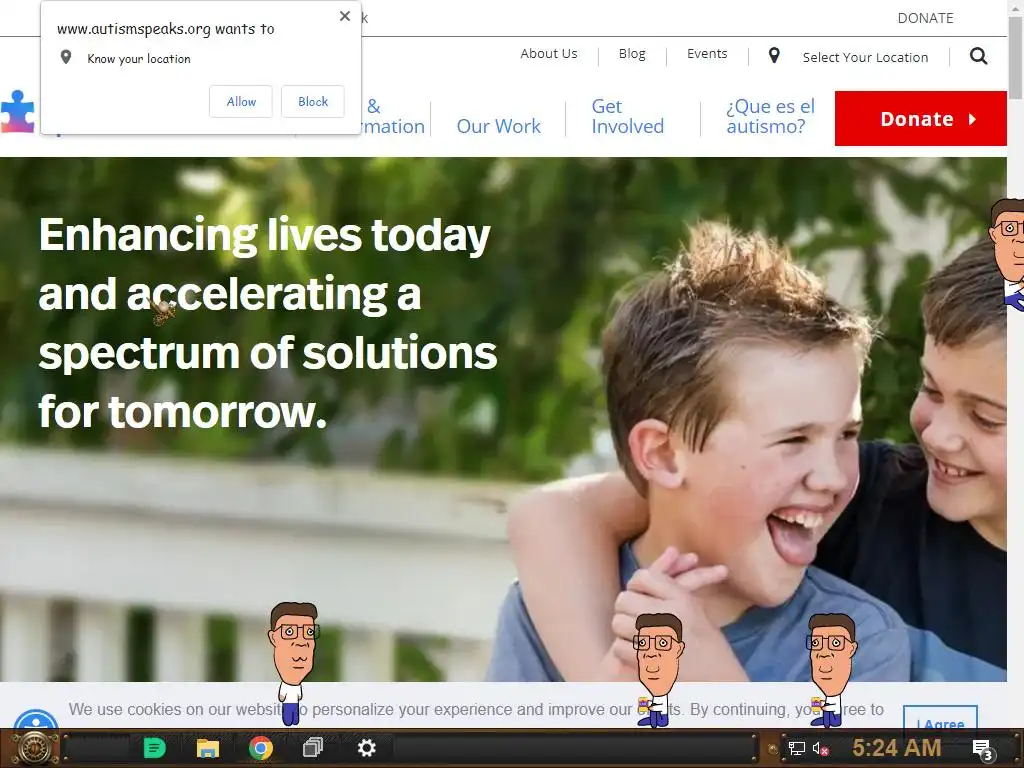
Task: Open the notification center icon
Action: point(982,749)
